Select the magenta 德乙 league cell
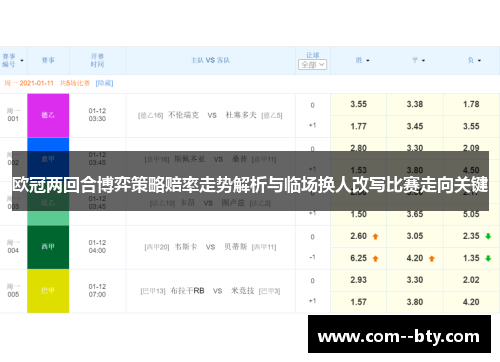Image resolution: width=500 pixels, height=362 pixels. coord(48,115)
